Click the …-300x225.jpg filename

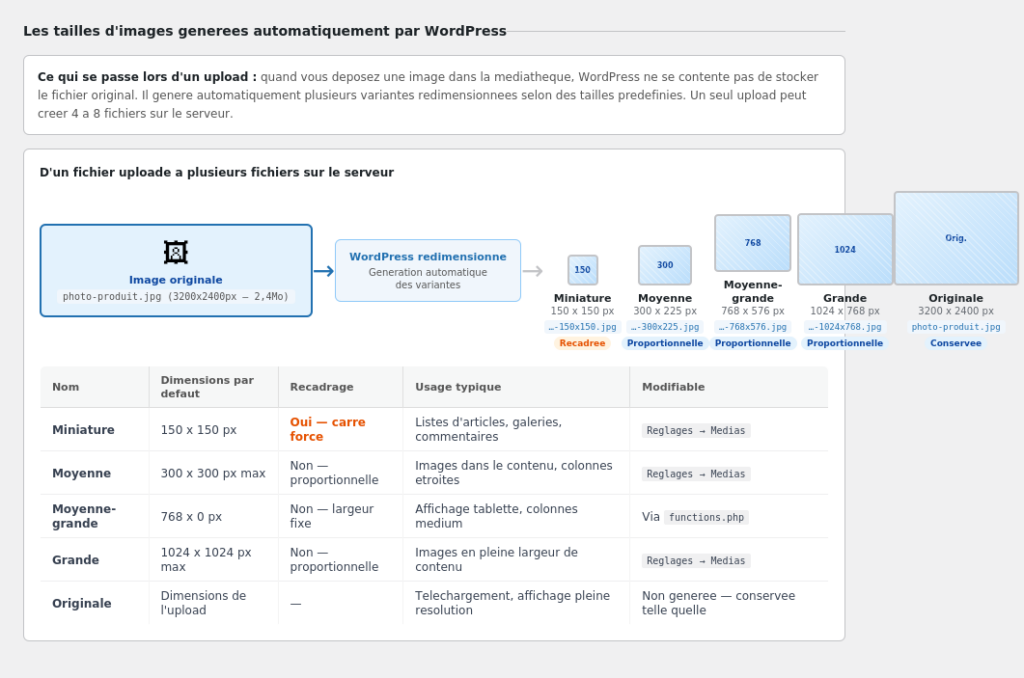[665, 327]
